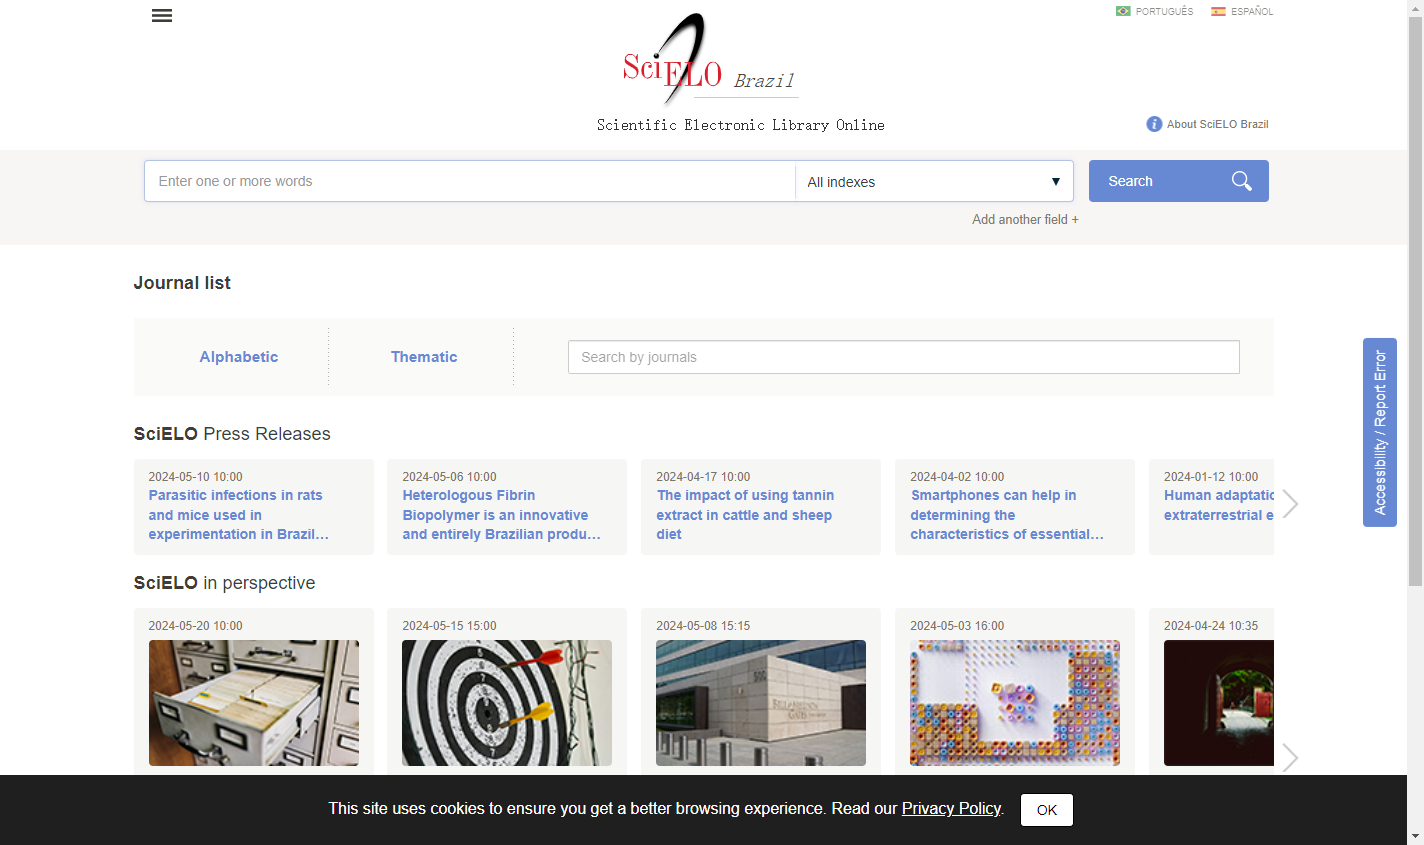The width and height of the screenshot is (1424, 845).
Task: Select the Thematic journal list tab
Action: coord(424,357)
